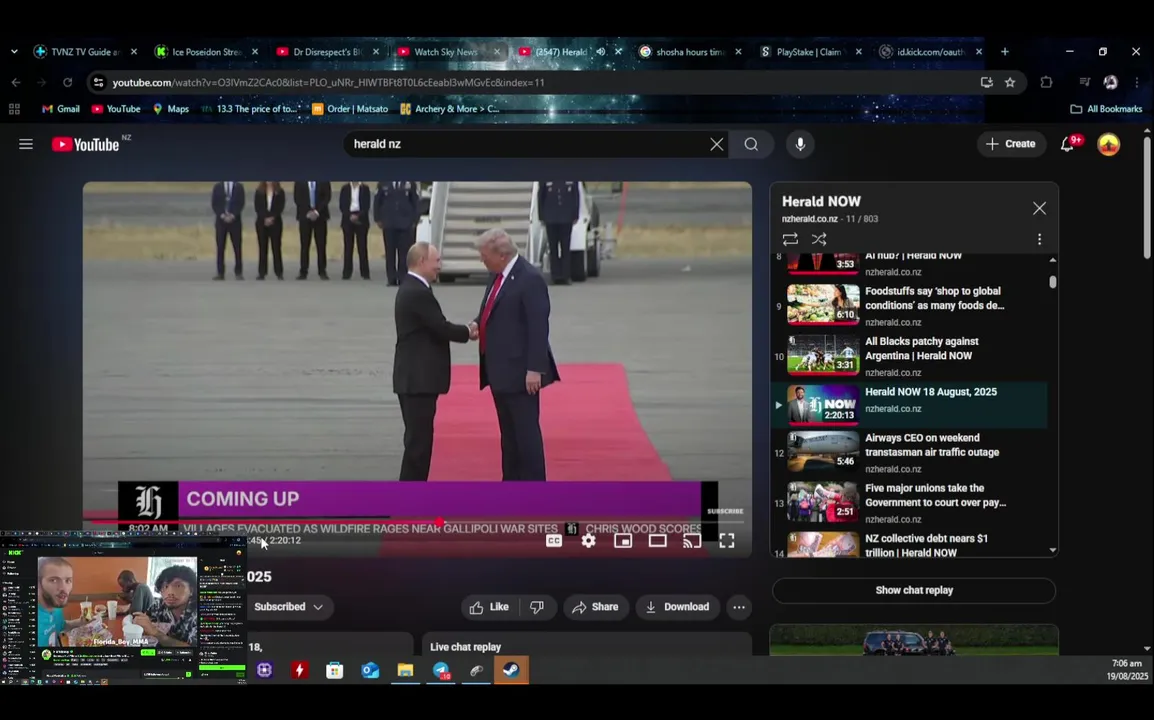Clear the 'herald nz' search text

click(x=716, y=144)
